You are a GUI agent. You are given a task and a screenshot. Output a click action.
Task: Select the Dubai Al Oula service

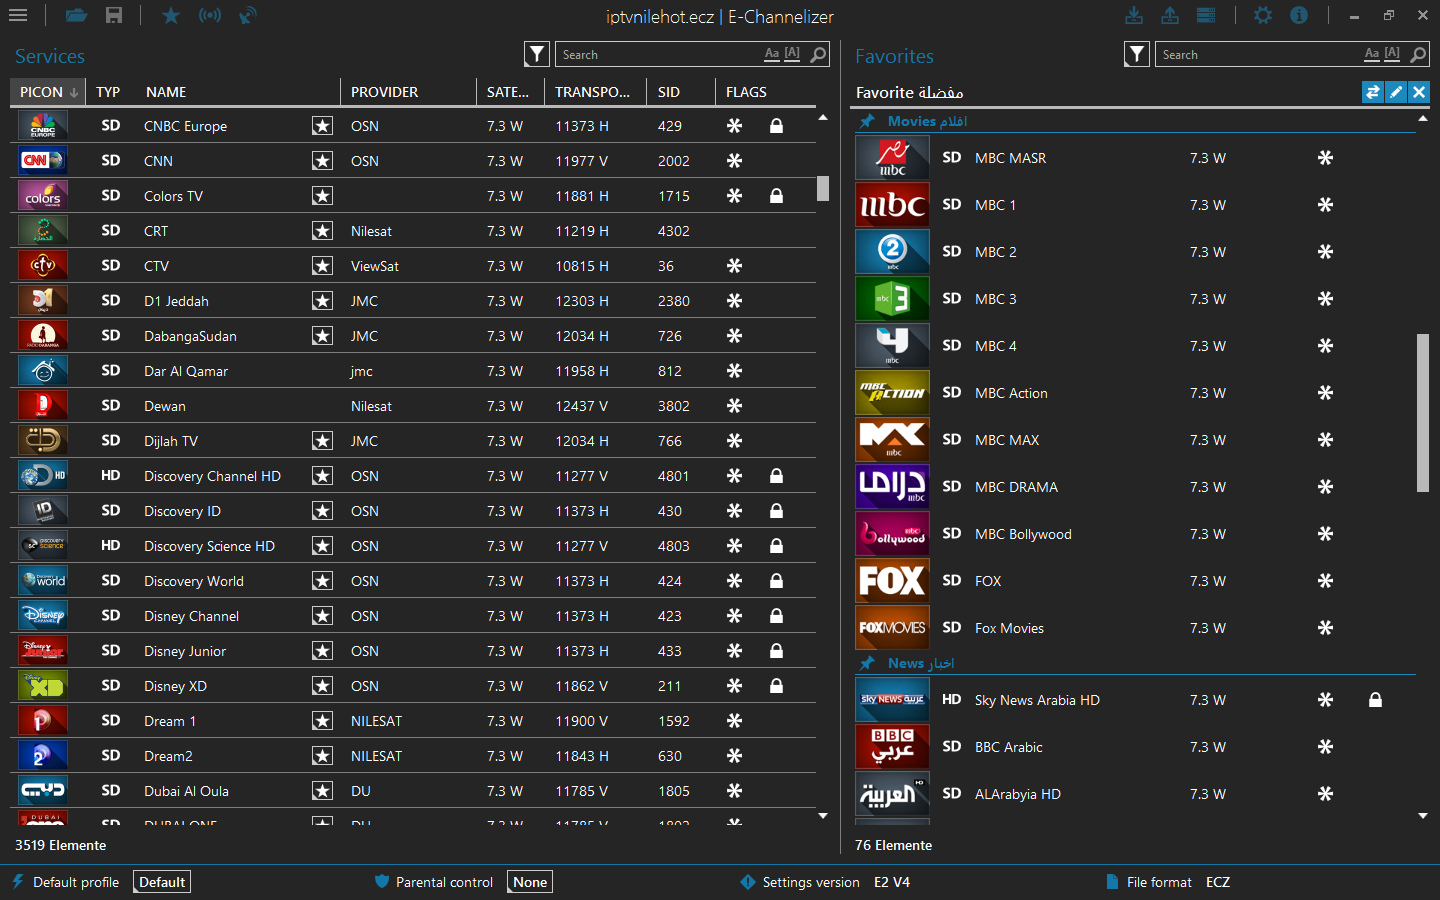413,791
